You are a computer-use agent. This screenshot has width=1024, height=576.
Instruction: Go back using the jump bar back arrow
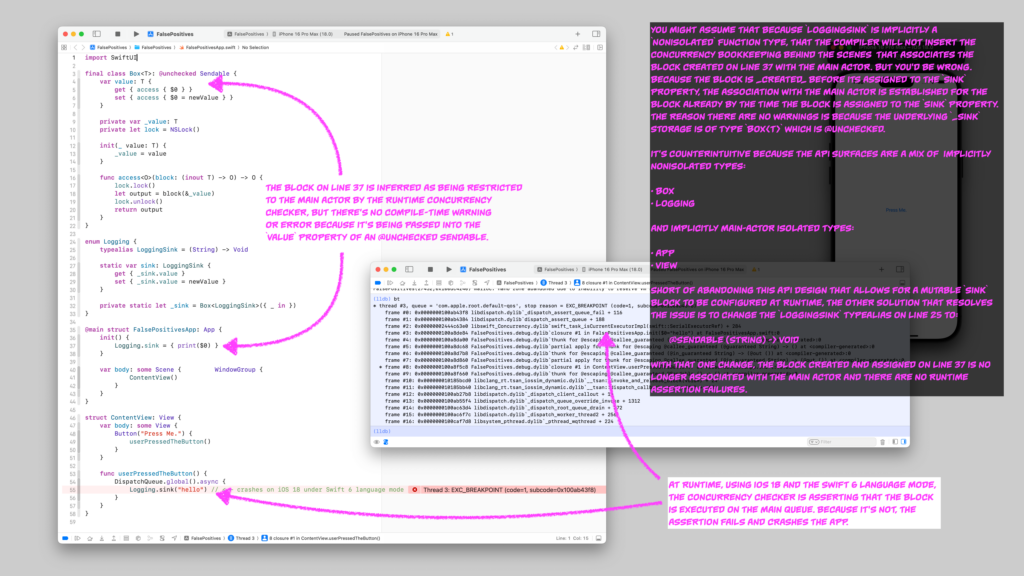click(76, 47)
